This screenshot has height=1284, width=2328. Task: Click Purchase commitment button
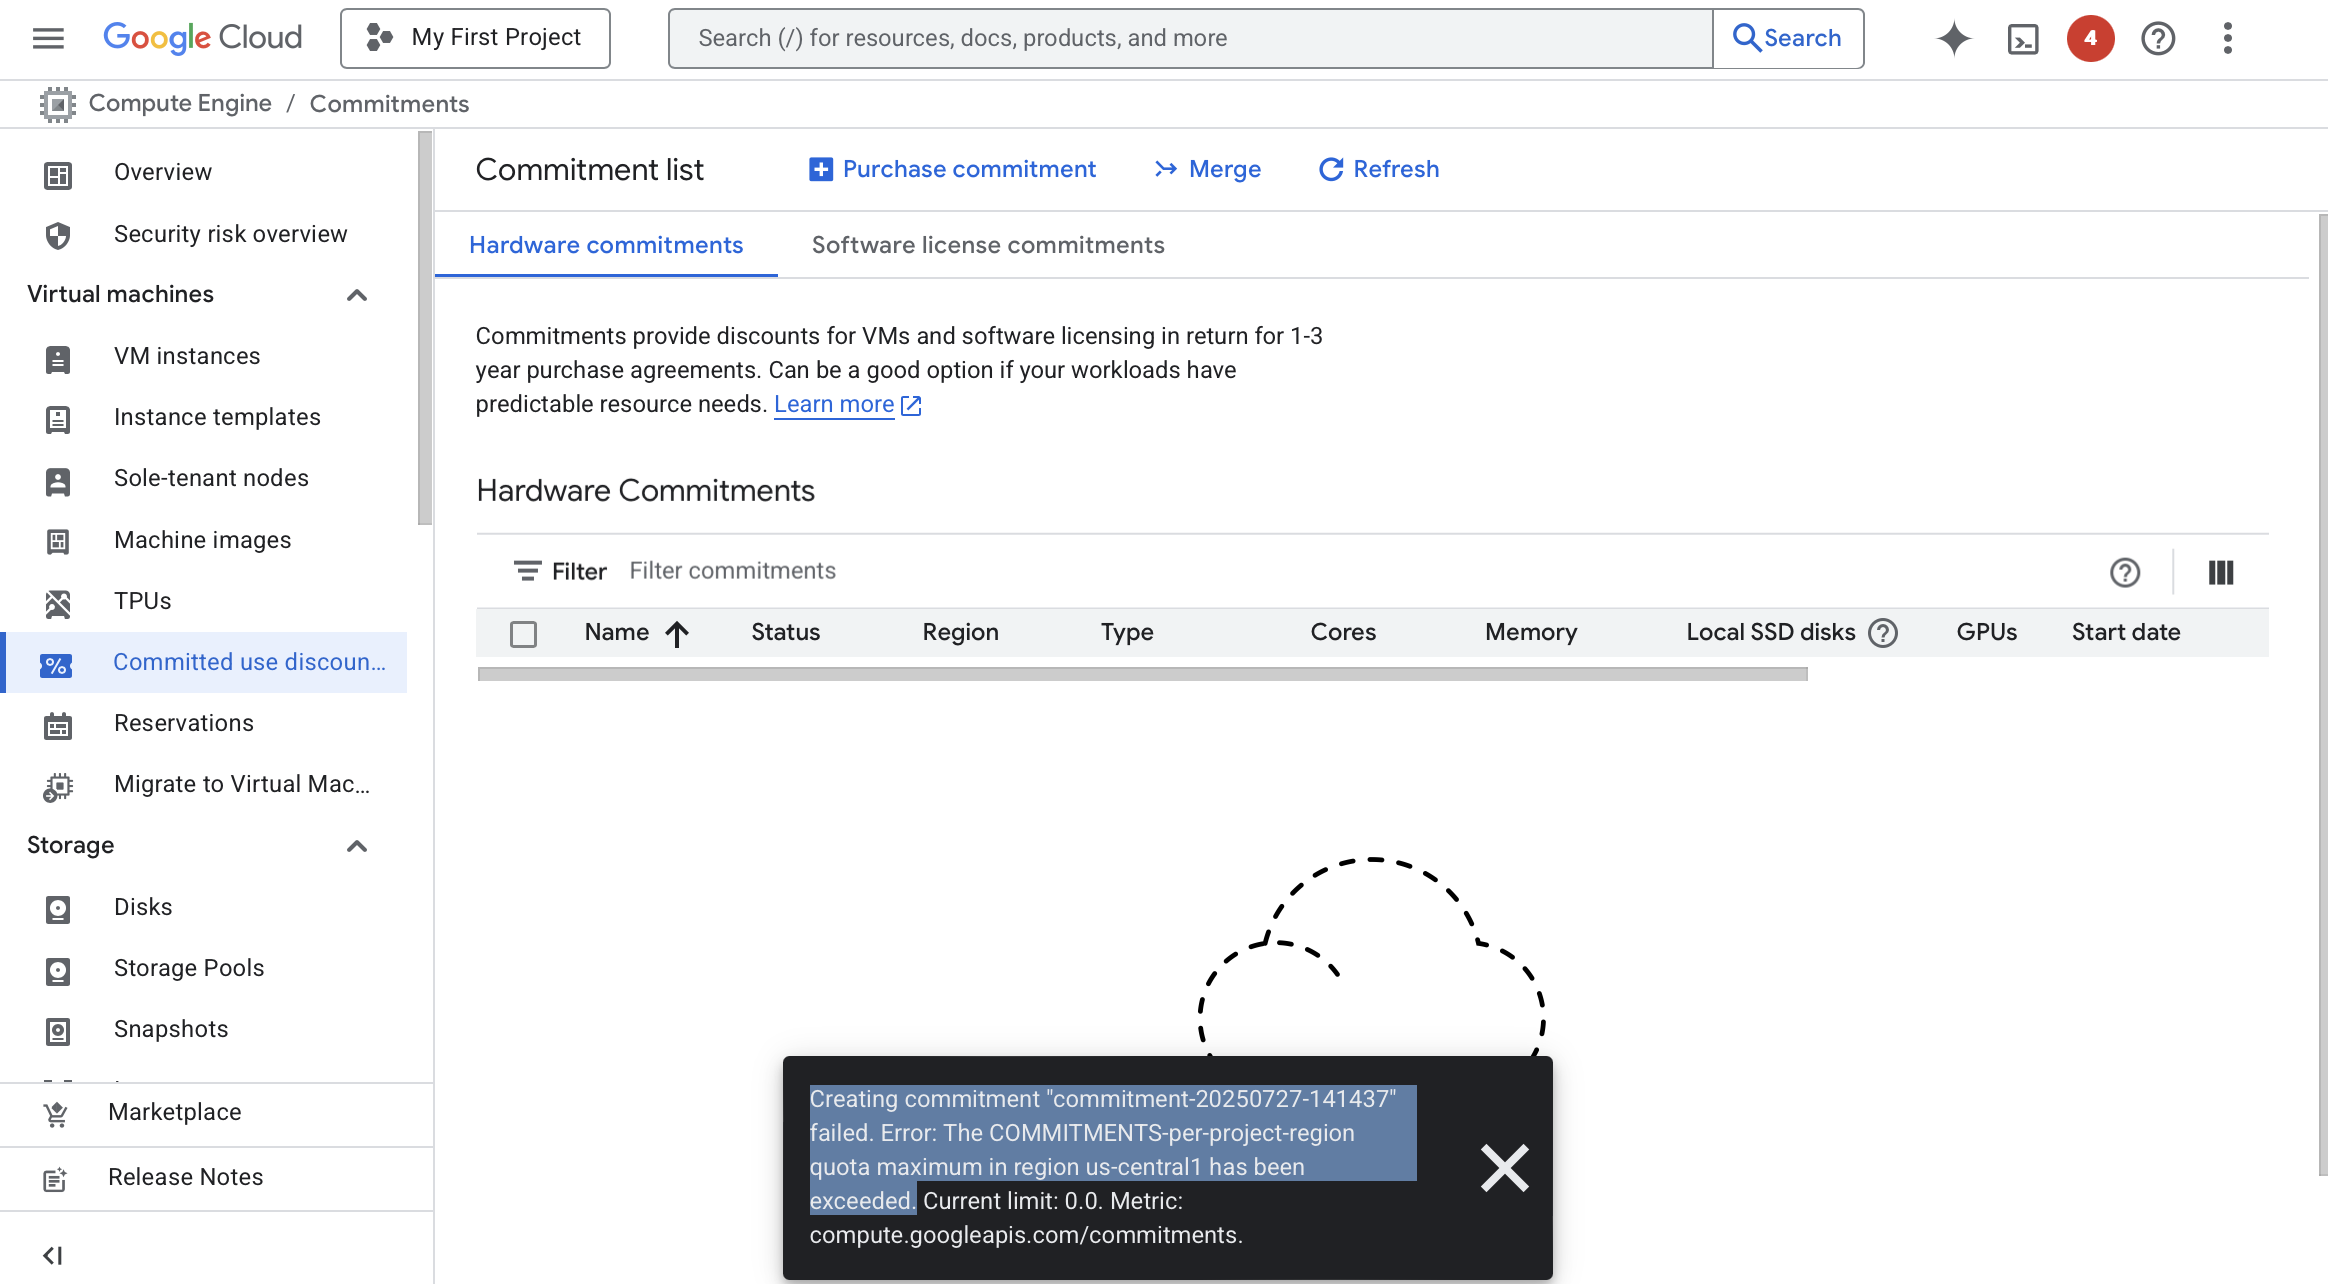pos(952,169)
